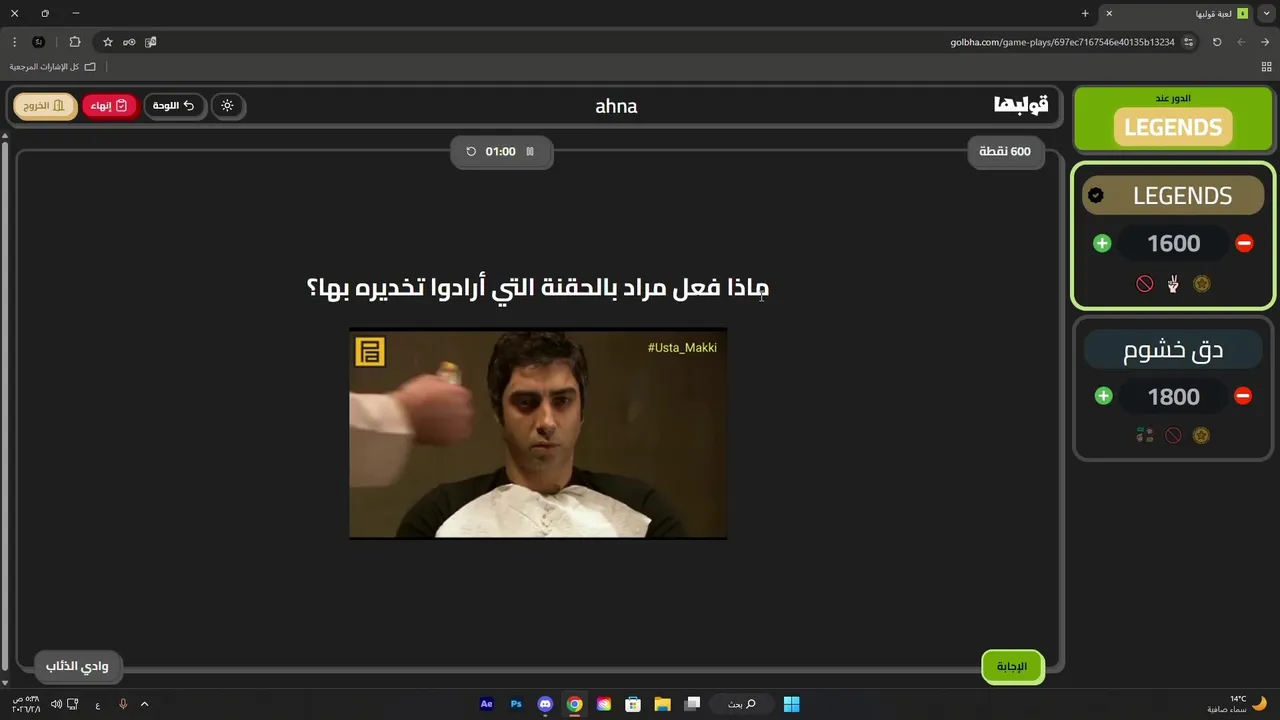Image resolution: width=1280 pixels, height=720 pixels.
Task: Use the دق خشوم swap-cards helper
Action: coord(1145,435)
